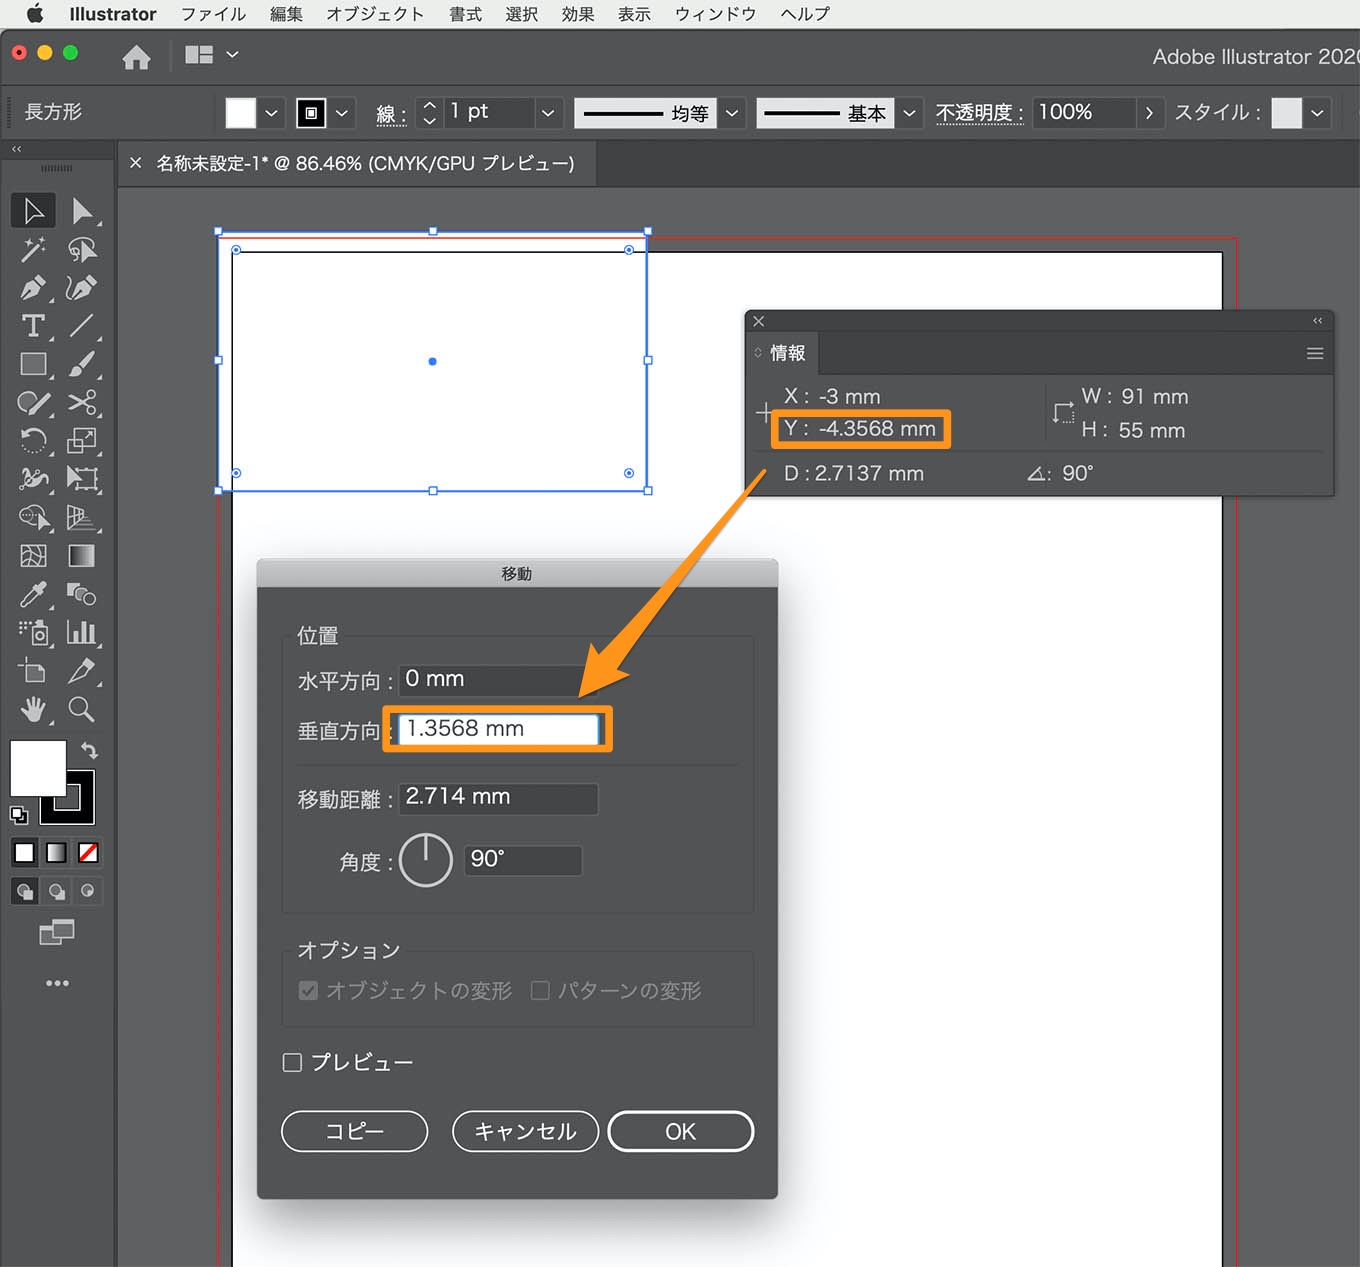Reset to default fill and stroke
Image resolution: width=1360 pixels, height=1267 pixels.
point(18,815)
